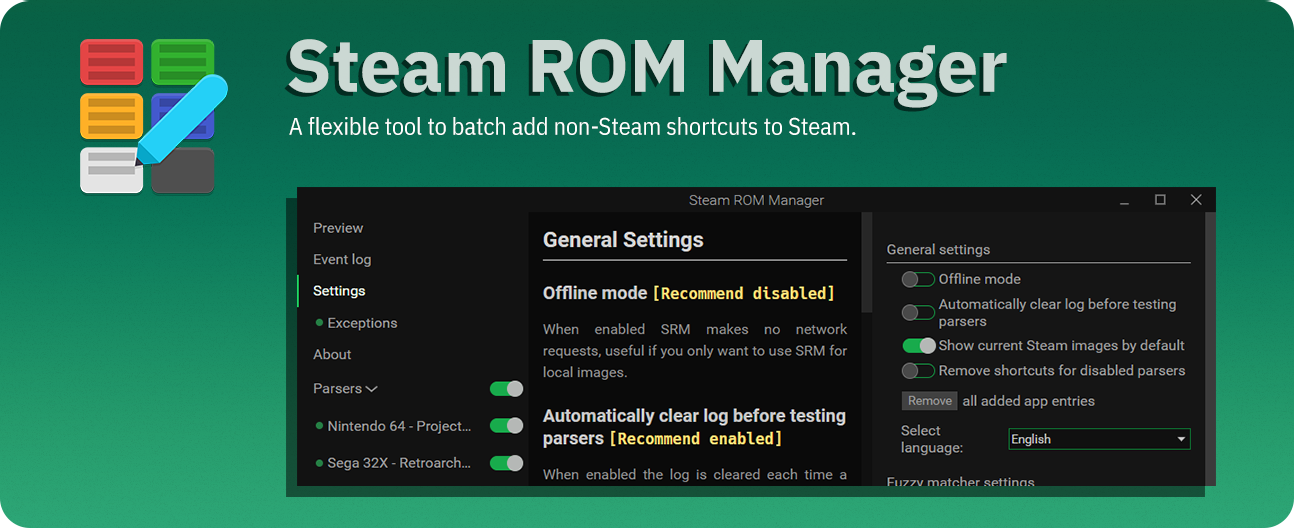The image size is (1294, 528).
Task: Toggle all Parsers switch off
Action: pyautogui.click(x=506, y=388)
